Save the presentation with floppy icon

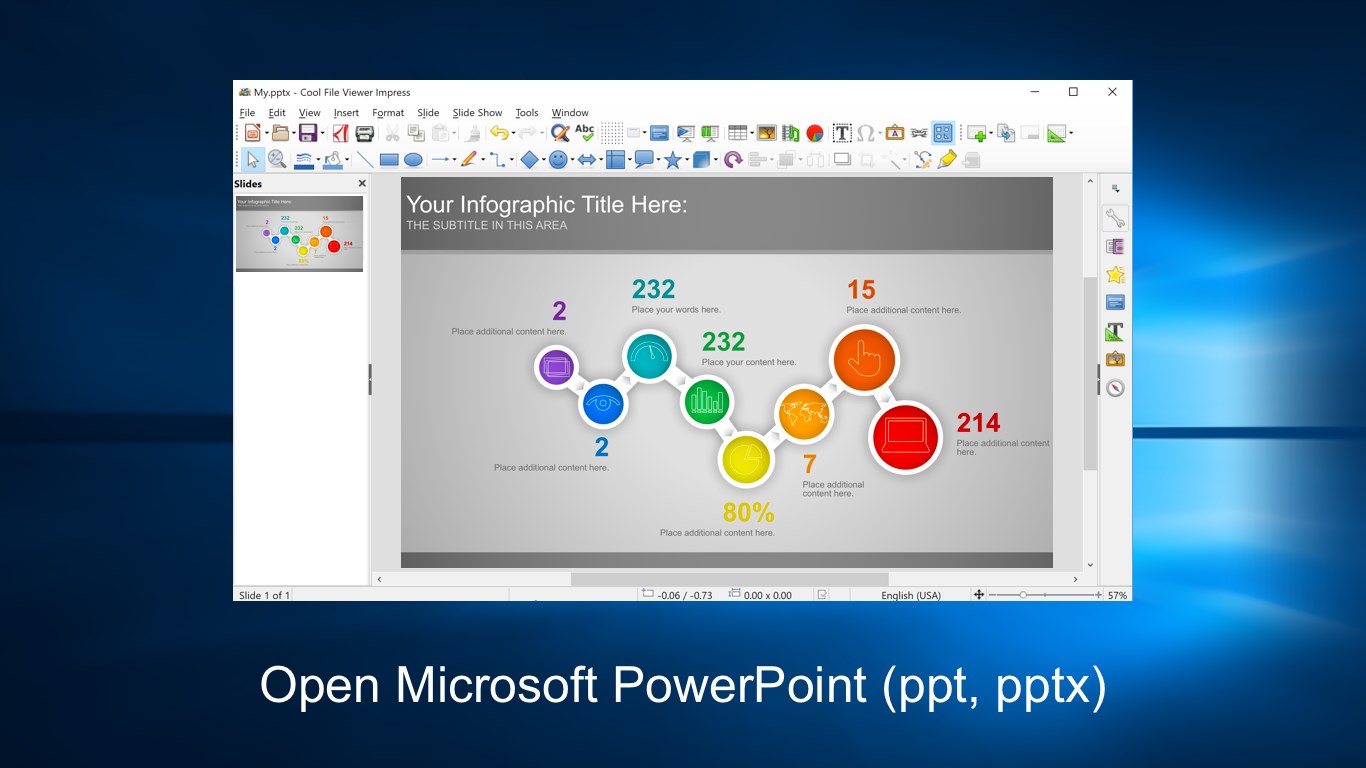coord(308,132)
